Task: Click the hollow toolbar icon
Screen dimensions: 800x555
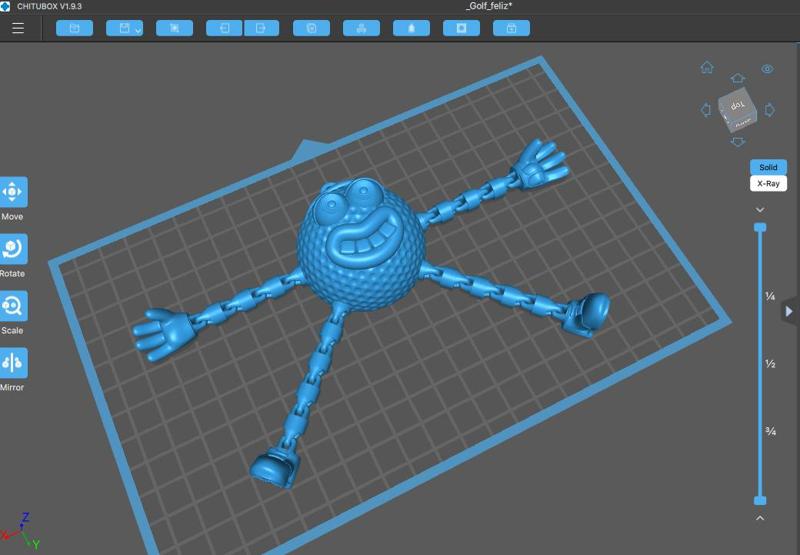Action: tap(461, 28)
